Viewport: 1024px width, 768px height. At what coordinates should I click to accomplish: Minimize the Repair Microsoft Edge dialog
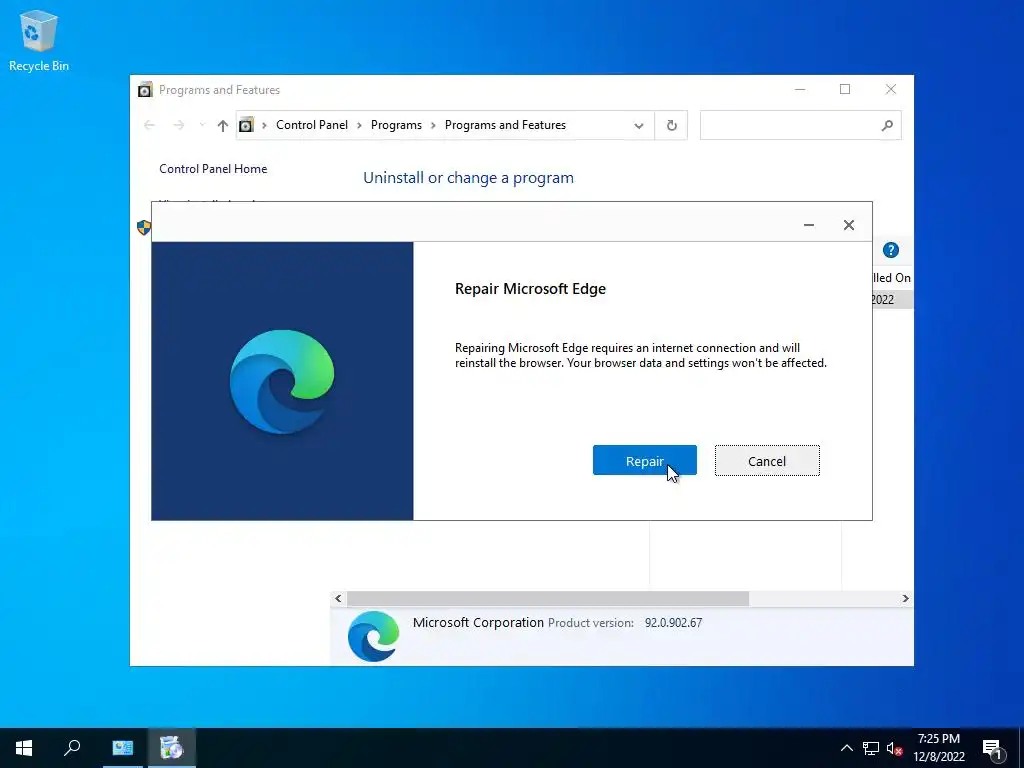pos(808,225)
